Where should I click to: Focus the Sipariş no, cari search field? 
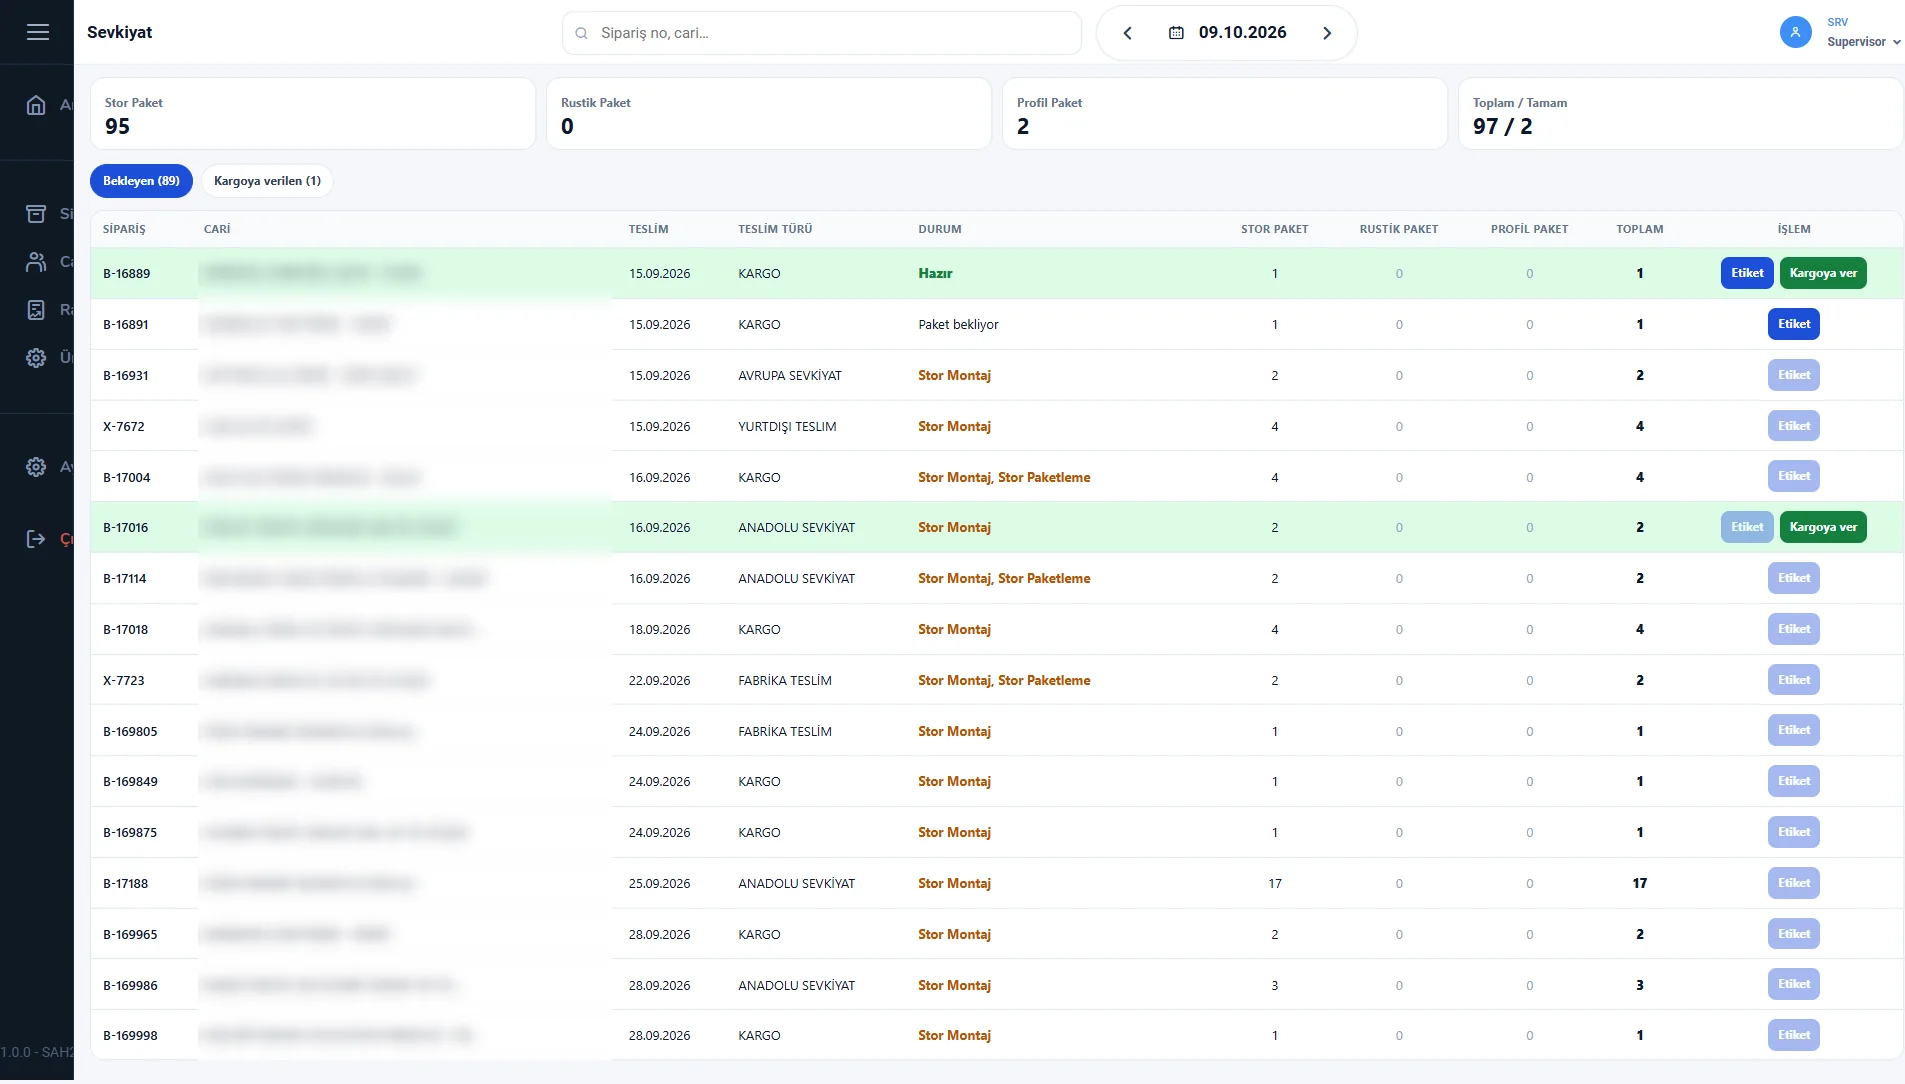point(822,33)
